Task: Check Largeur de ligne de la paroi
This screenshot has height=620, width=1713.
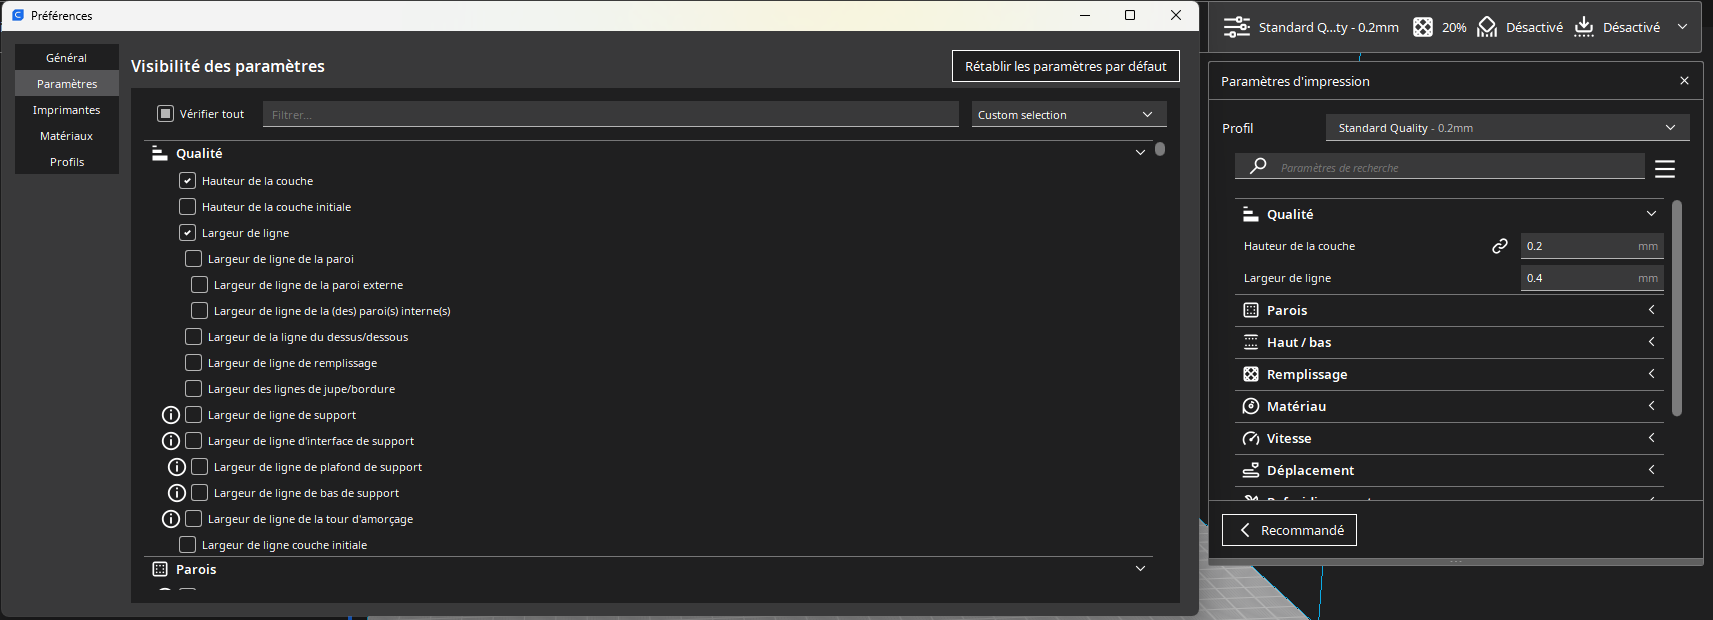Action: click(x=193, y=259)
